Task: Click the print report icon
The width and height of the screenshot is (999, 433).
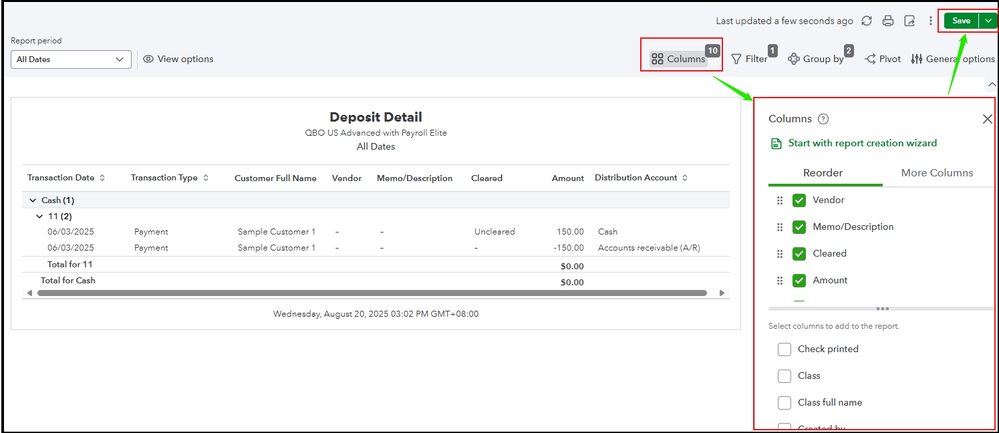Action: 888,21
